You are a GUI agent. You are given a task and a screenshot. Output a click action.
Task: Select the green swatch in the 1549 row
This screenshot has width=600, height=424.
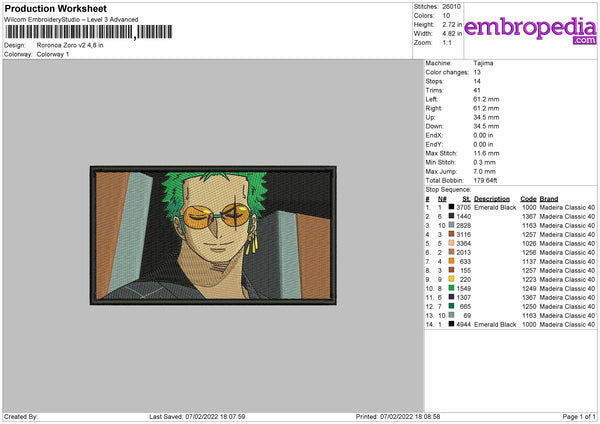pyautogui.click(x=451, y=288)
